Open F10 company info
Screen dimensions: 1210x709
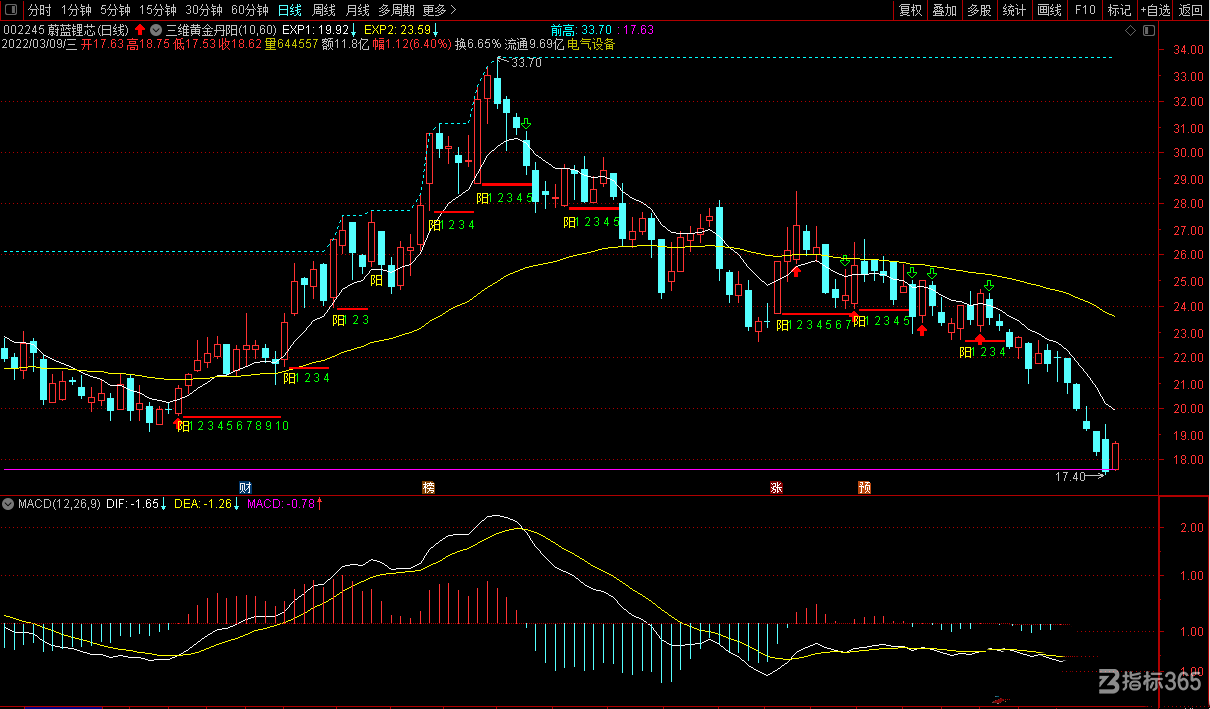[x=1085, y=10]
